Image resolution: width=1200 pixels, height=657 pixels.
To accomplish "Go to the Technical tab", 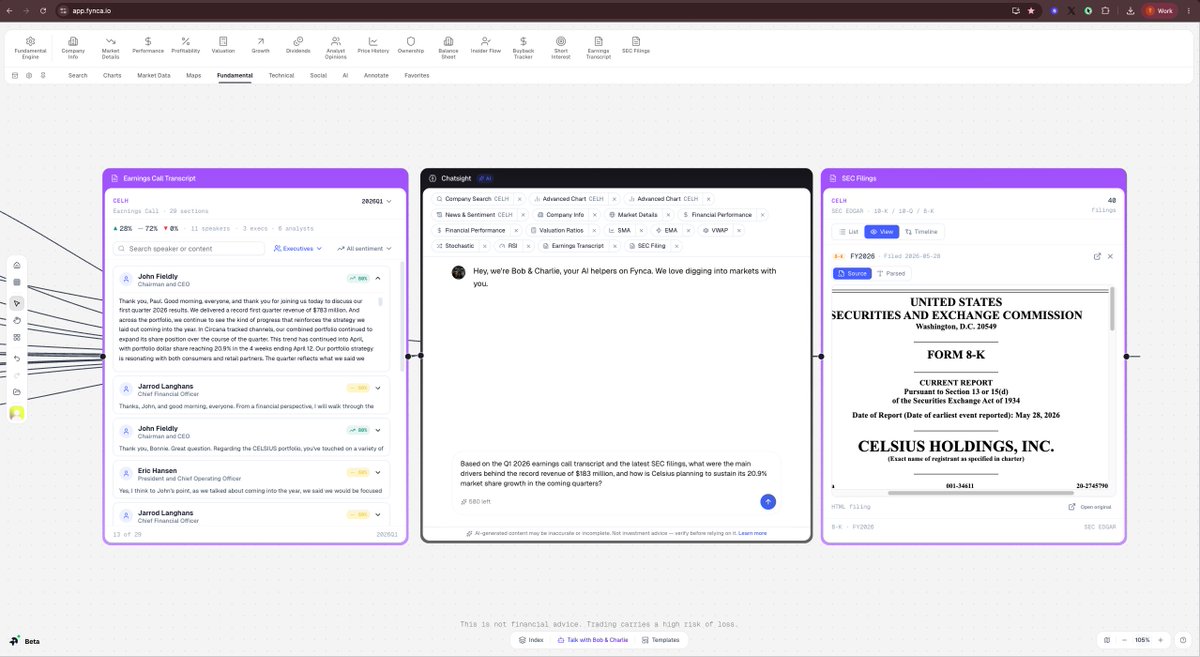I will click(281, 75).
